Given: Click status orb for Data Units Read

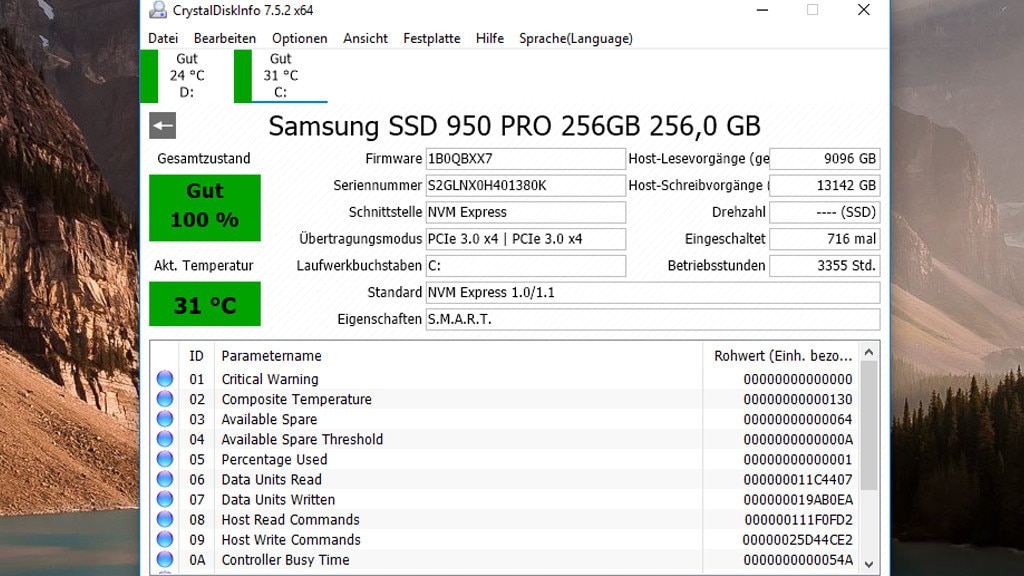Looking at the screenshot, I should (165, 479).
